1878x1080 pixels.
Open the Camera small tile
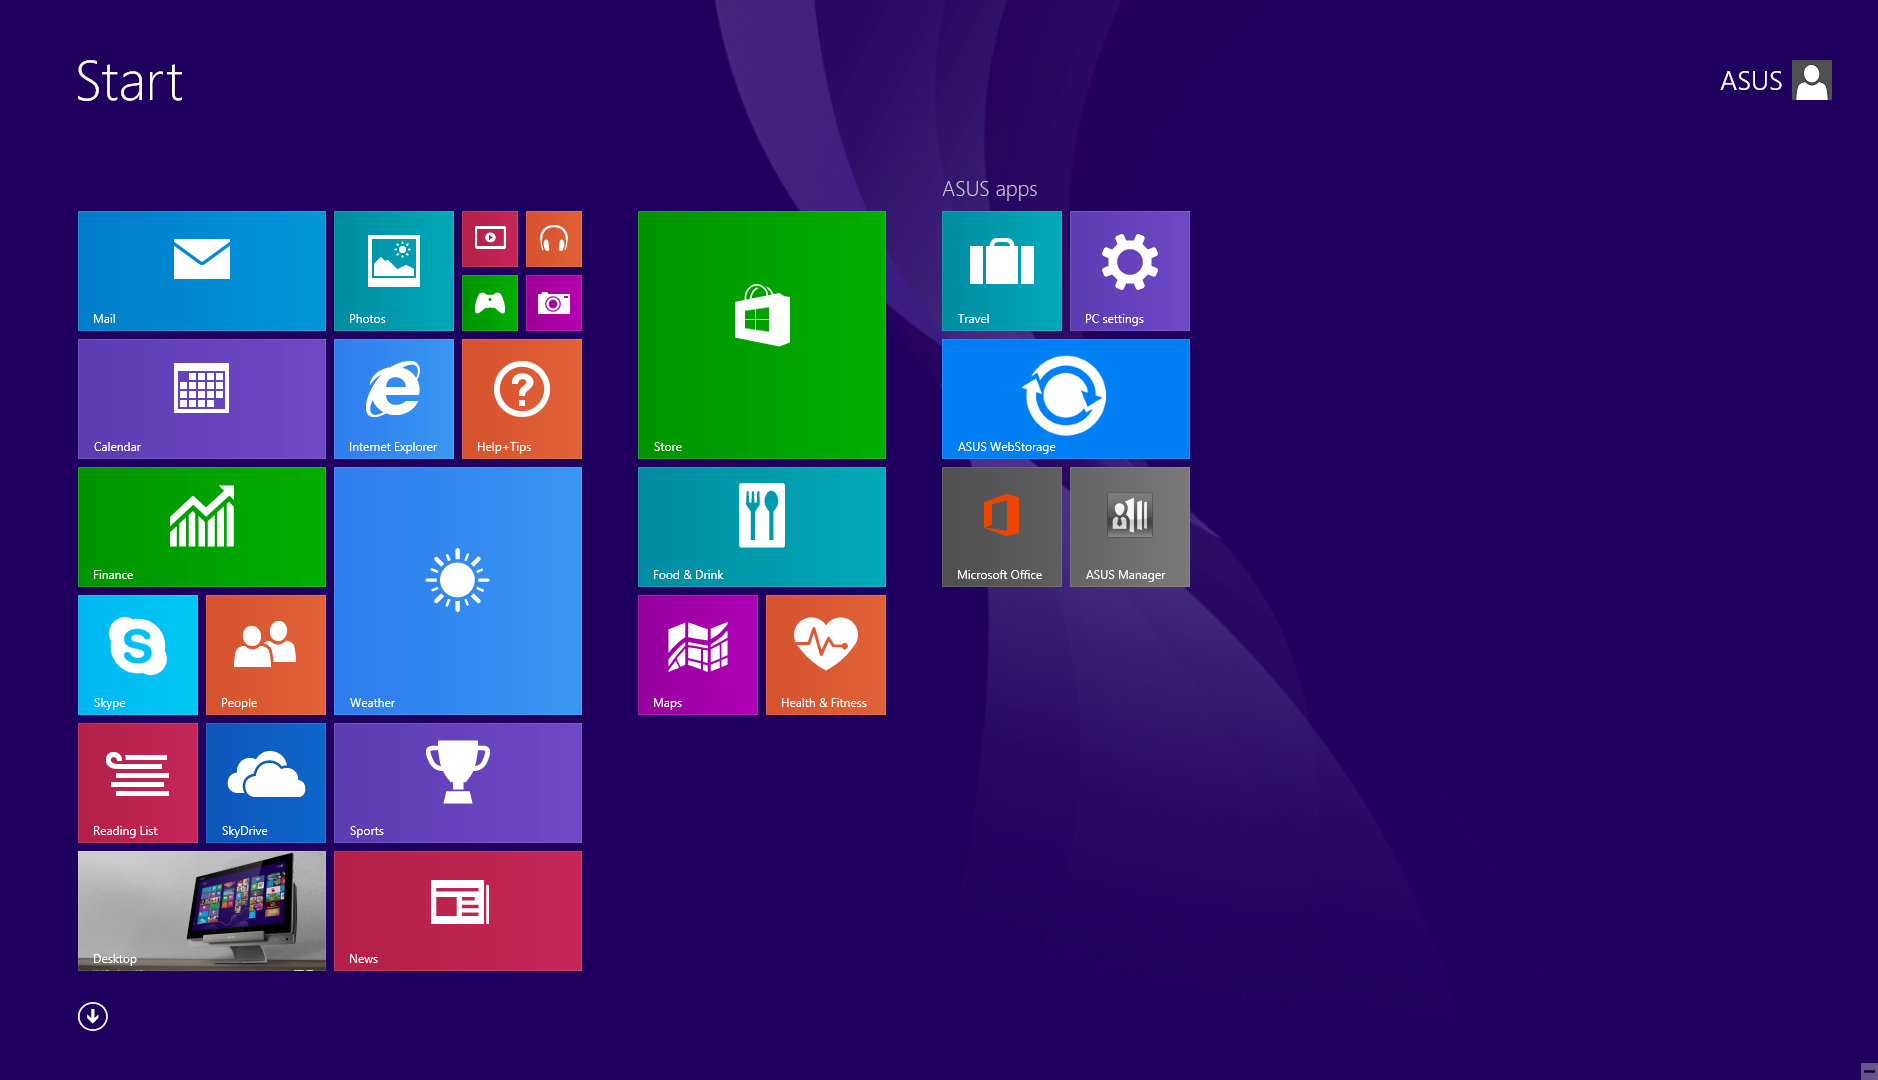(x=554, y=303)
